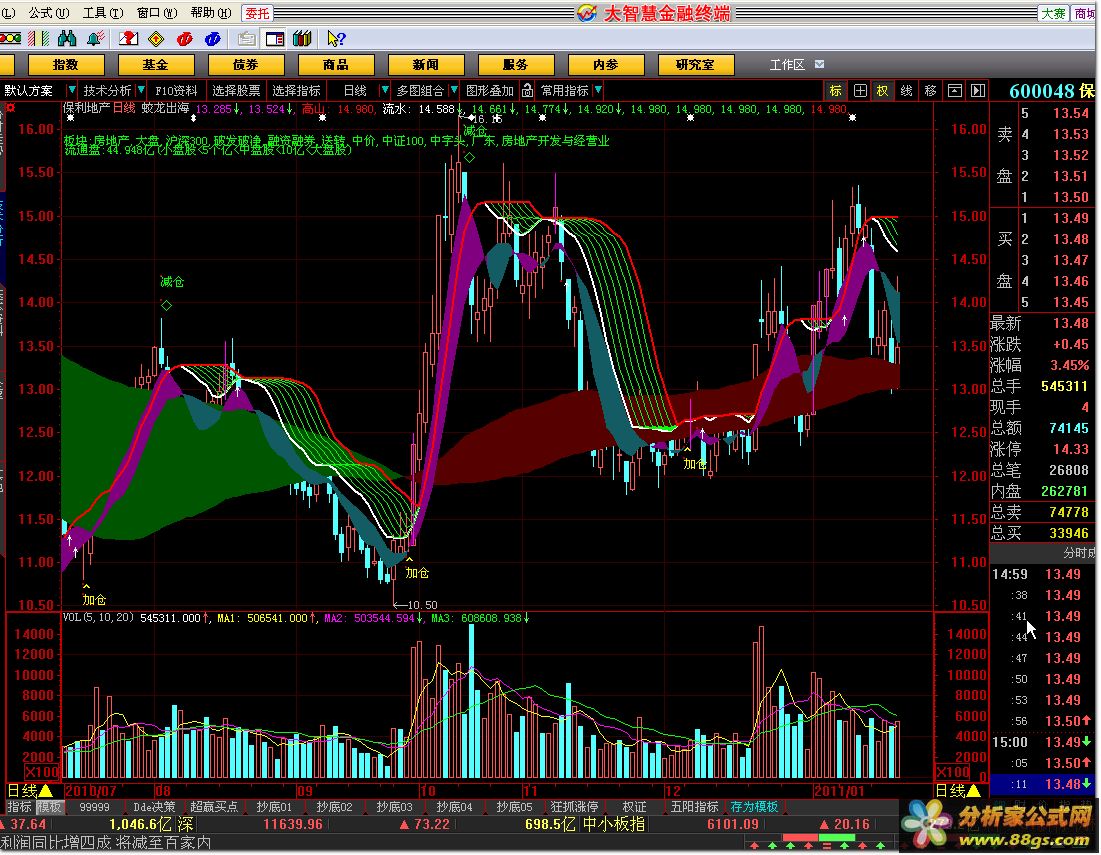Image resolution: width=1101 pixels, height=855 pixels.
Task: Open the binoculars search tool
Action: click(67, 38)
